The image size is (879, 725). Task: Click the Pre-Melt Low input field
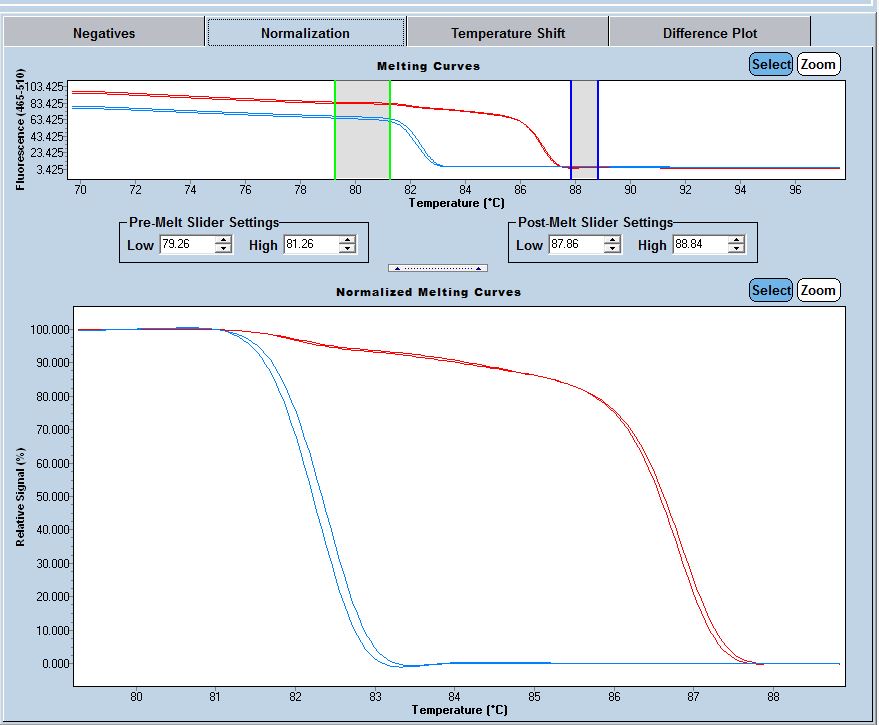(x=187, y=245)
